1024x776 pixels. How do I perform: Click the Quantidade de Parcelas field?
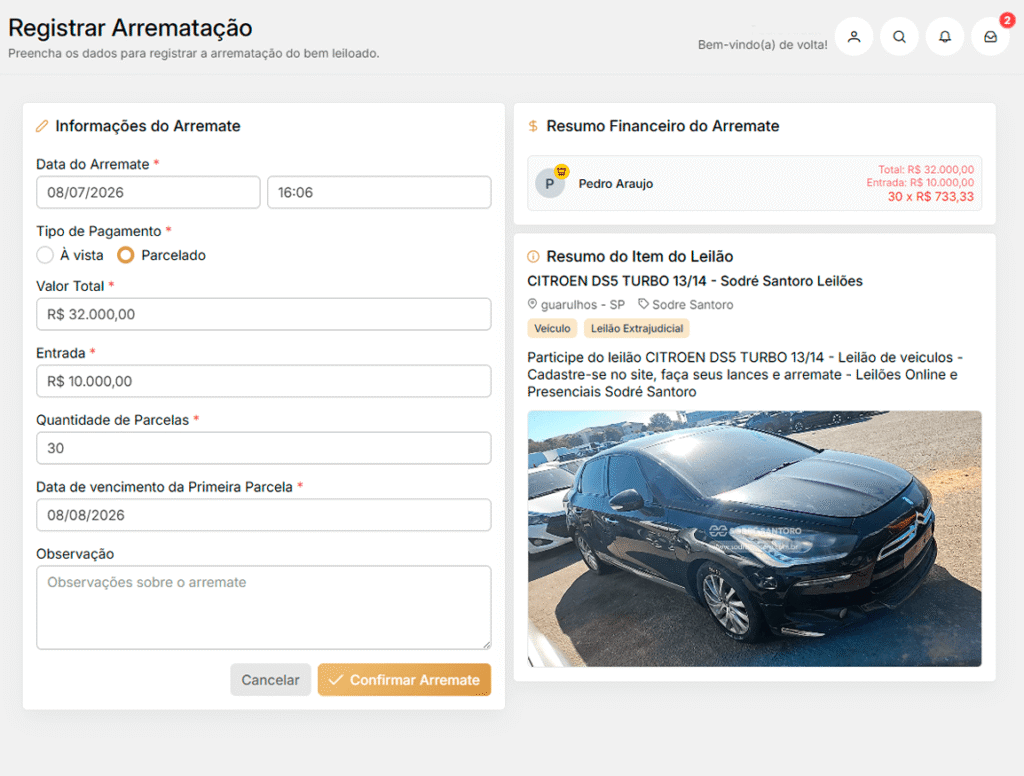click(264, 448)
